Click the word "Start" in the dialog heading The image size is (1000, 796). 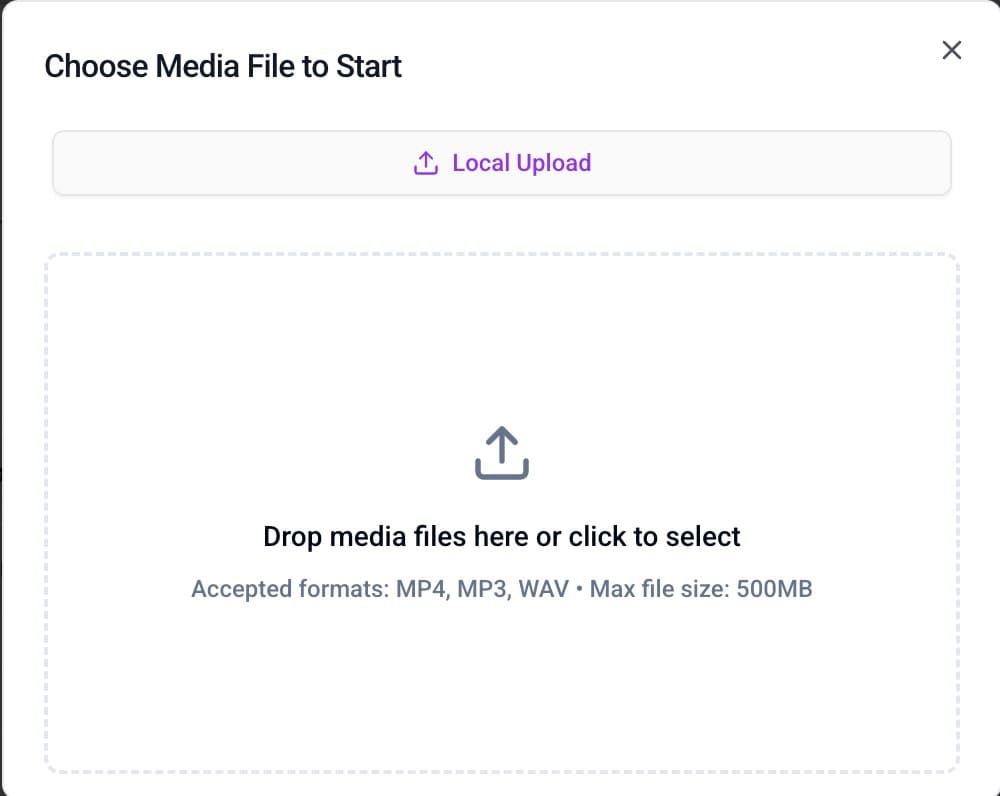(x=370, y=67)
